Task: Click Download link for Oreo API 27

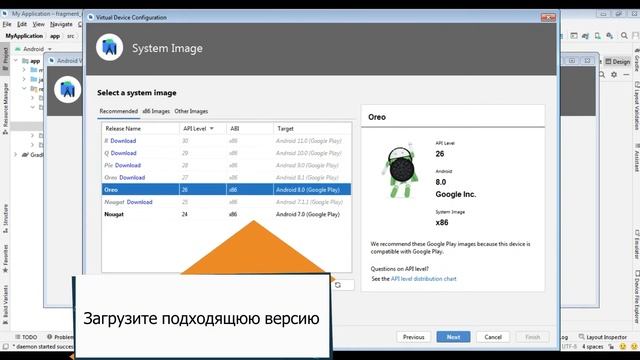Action: coord(132,178)
